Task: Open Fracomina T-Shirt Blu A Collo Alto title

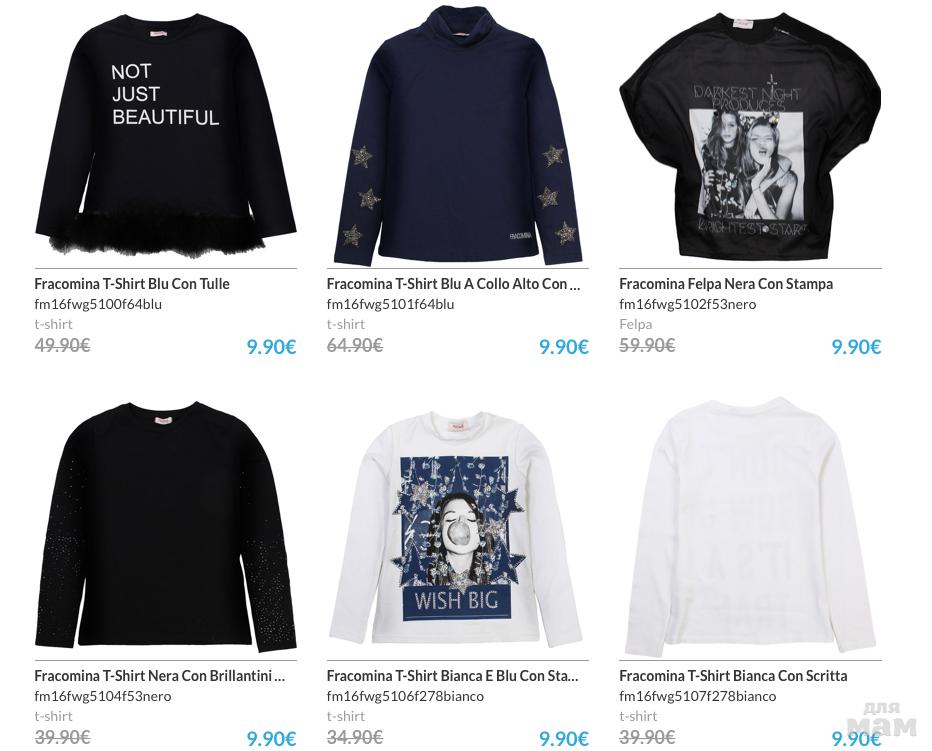Action: pyautogui.click(x=454, y=284)
